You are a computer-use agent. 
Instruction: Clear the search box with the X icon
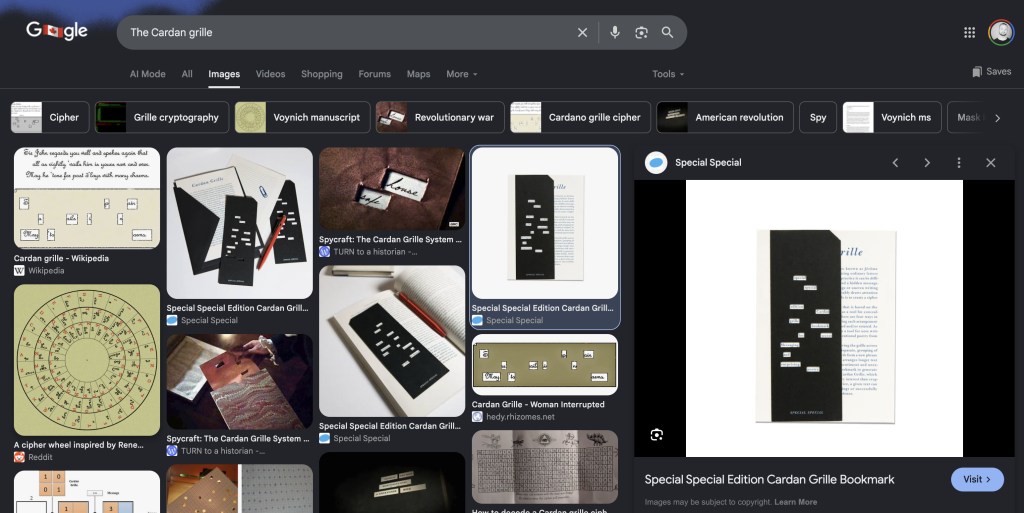click(583, 33)
